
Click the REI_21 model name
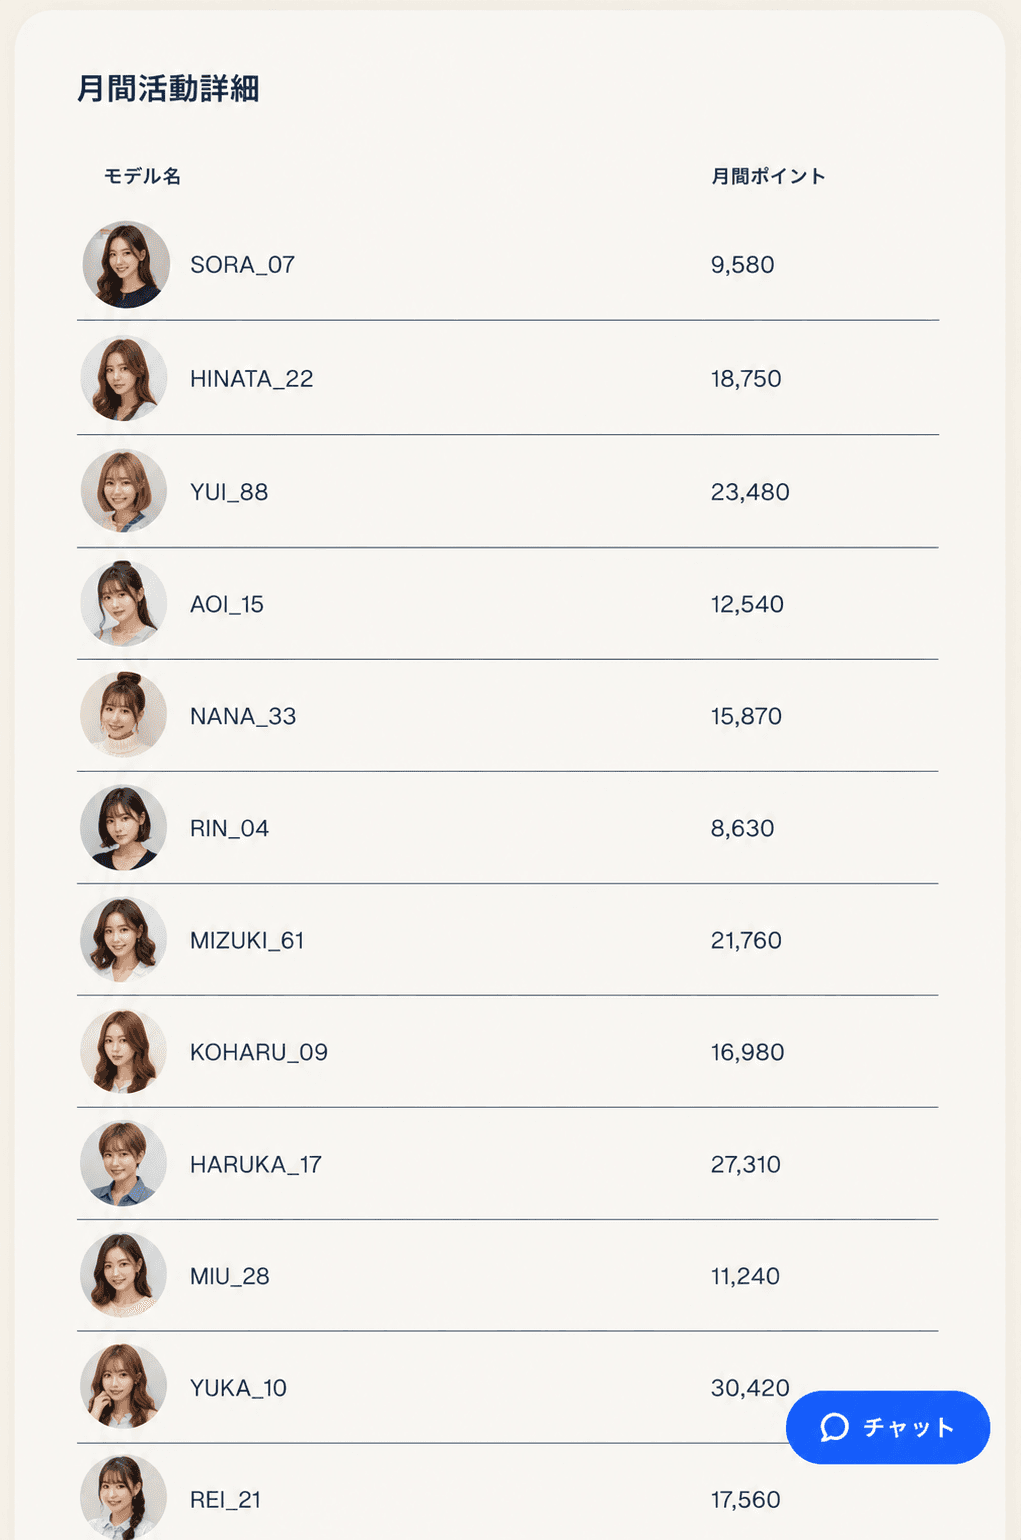tap(225, 1500)
